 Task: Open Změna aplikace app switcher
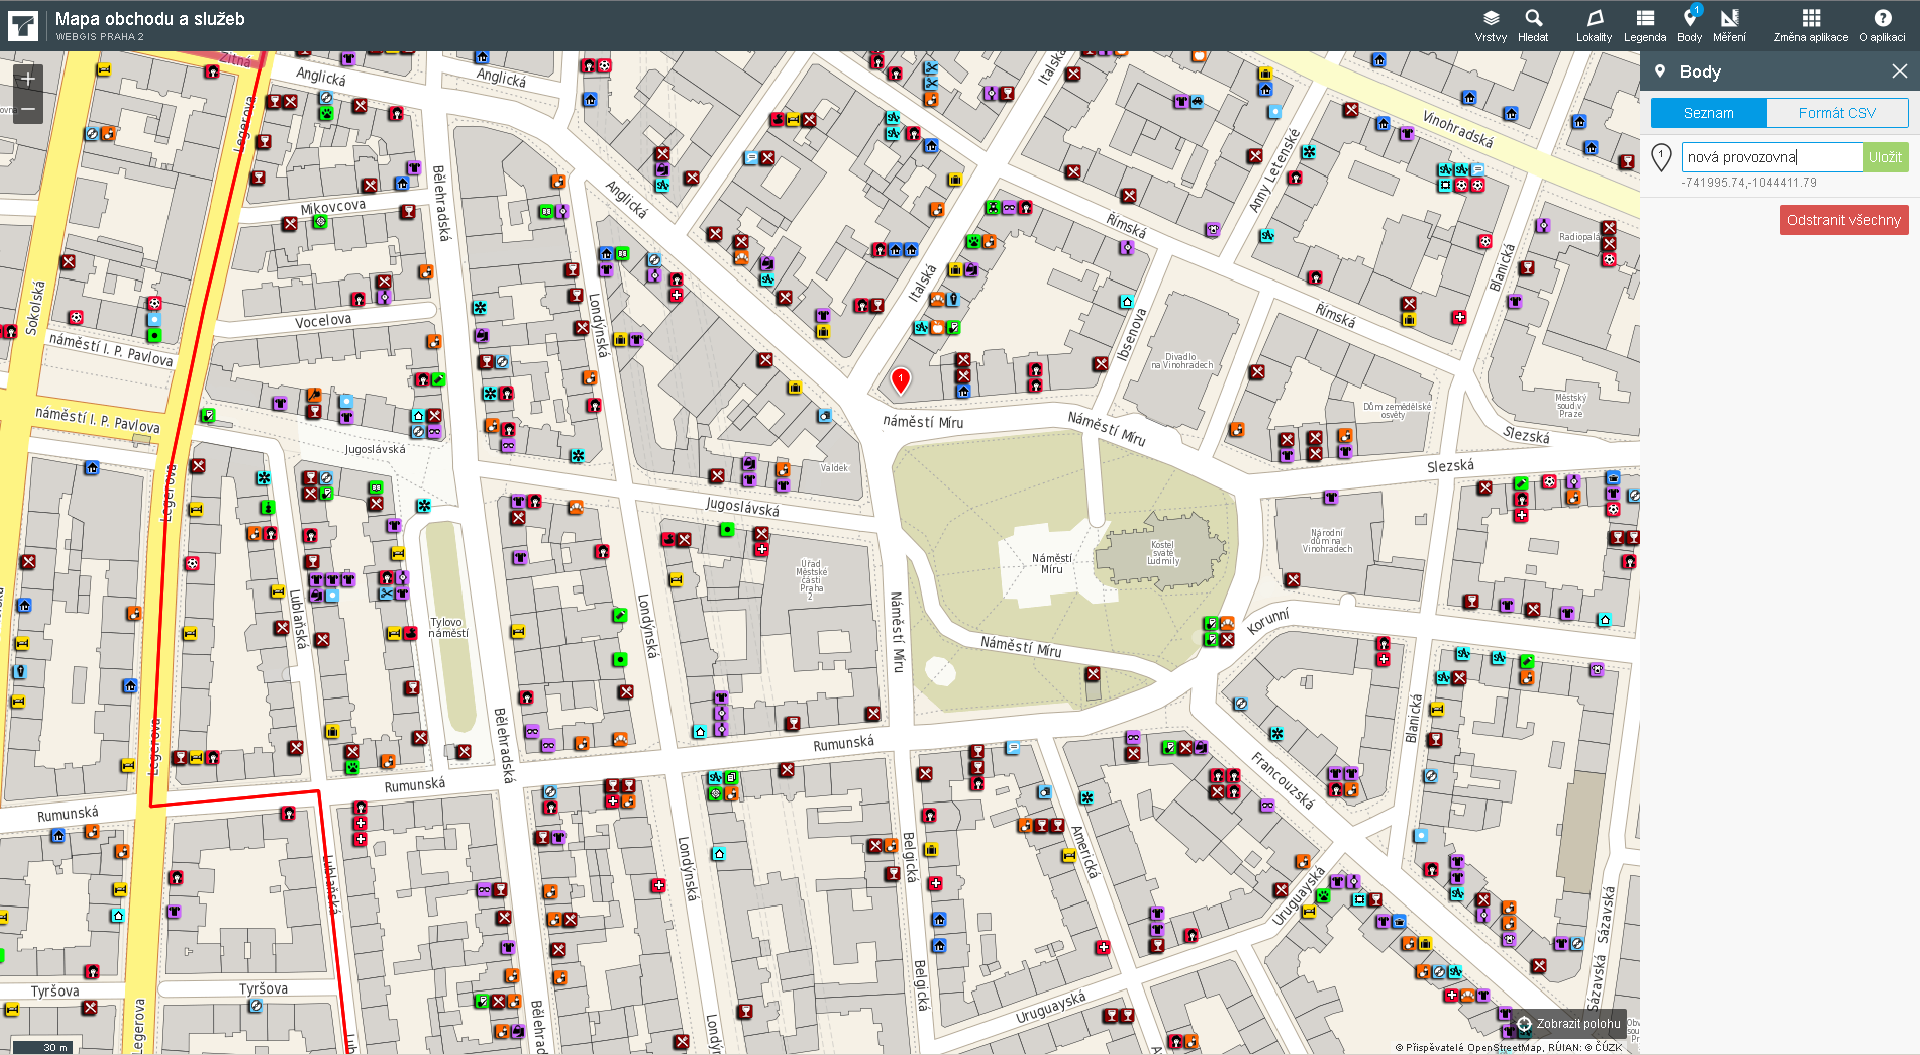click(x=1811, y=25)
